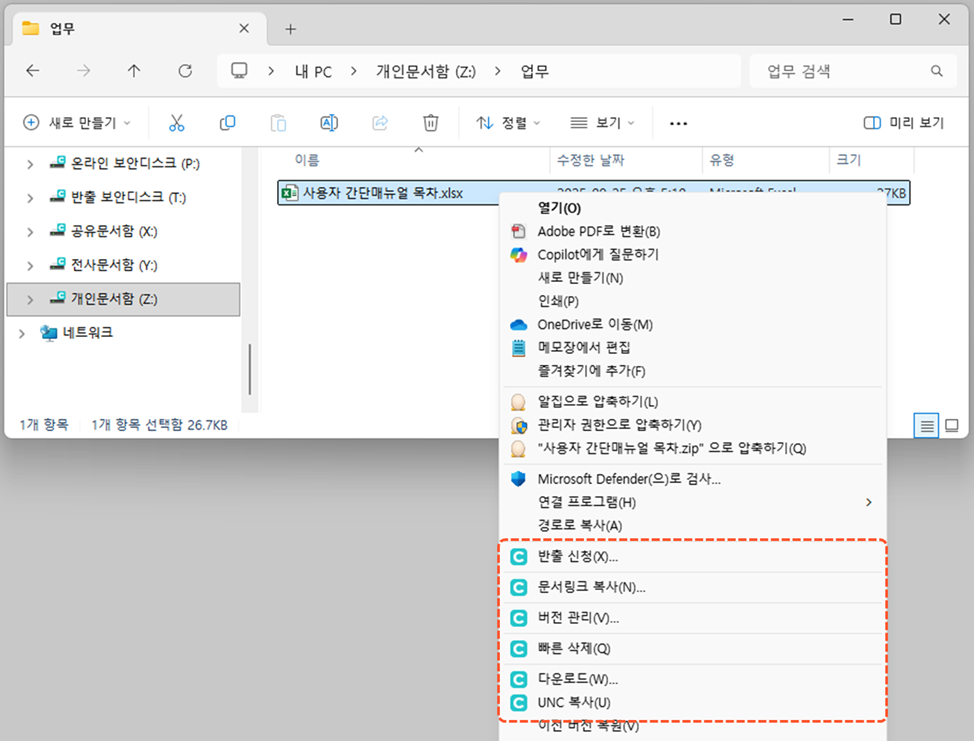Open the See more ellipsis toolbar menu
Image resolution: width=974 pixels, height=741 pixels.
click(678, 123)
